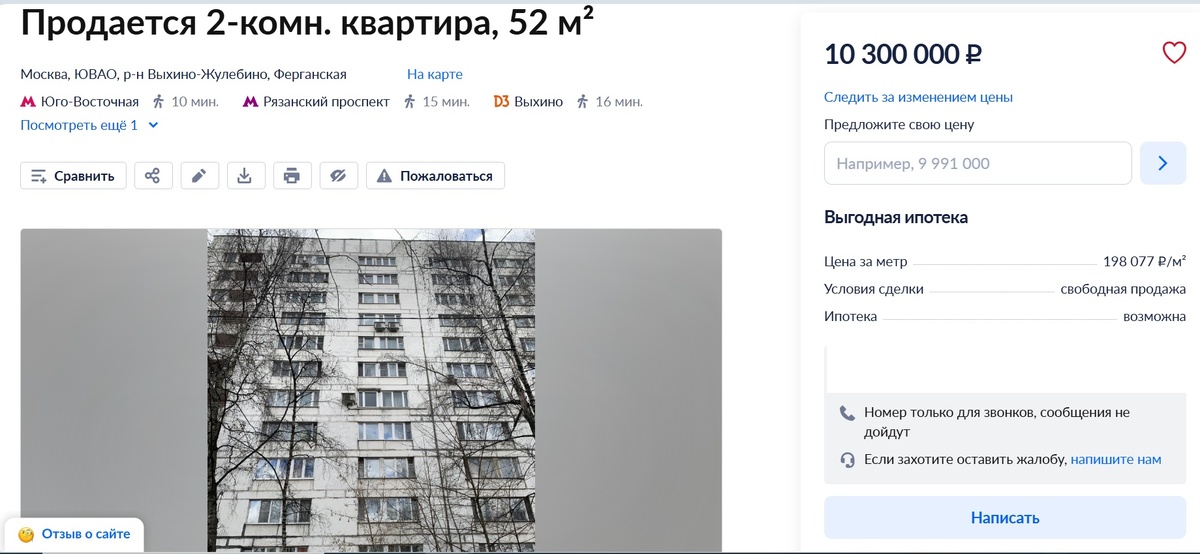Click the apartment building photo
This screenshot has width=1200, height=554.
point(371,391)
